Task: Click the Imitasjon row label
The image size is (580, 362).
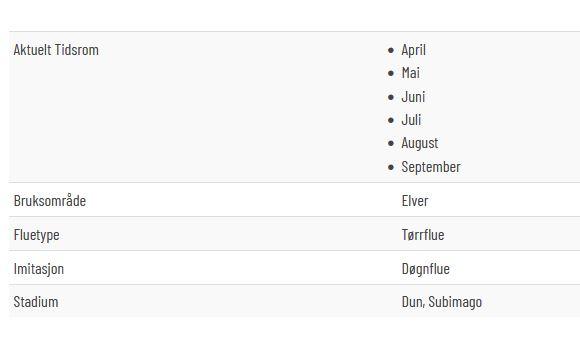Action: 39,269
